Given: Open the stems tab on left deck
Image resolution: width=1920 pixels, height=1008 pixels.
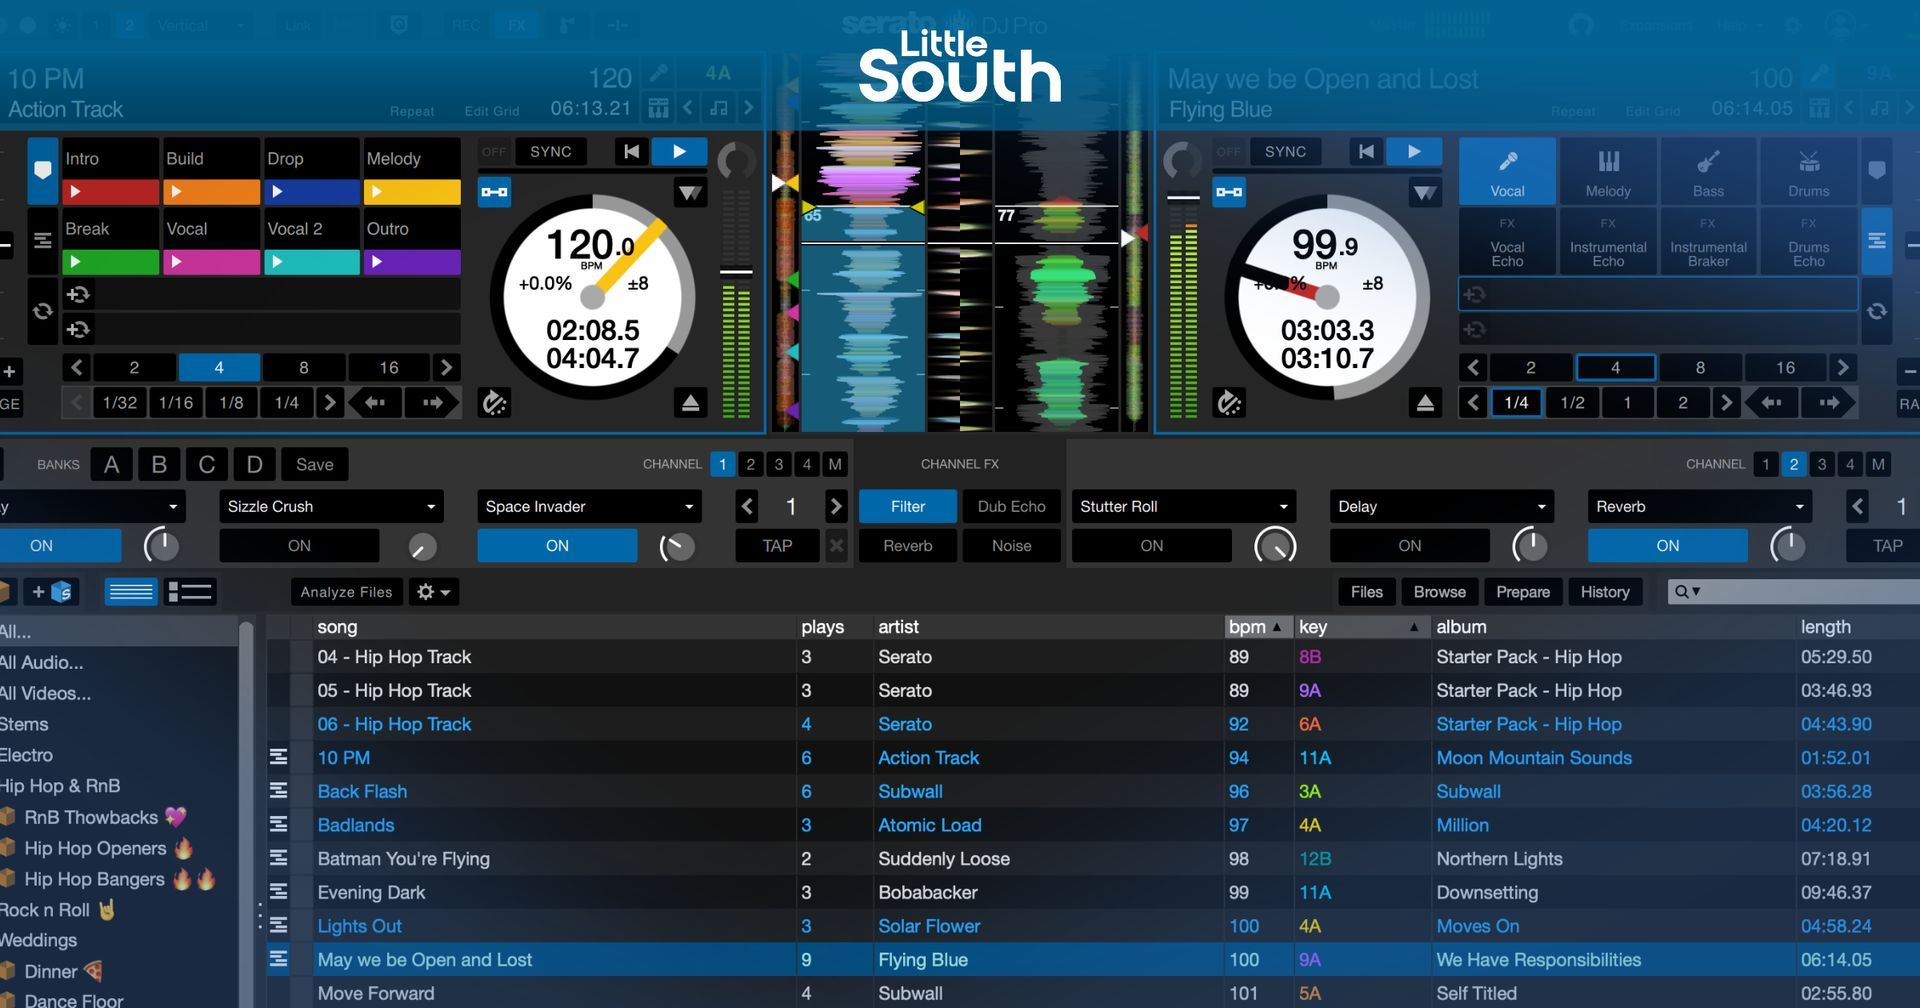Looking at the screenshot, I should (x=42, y=241).
